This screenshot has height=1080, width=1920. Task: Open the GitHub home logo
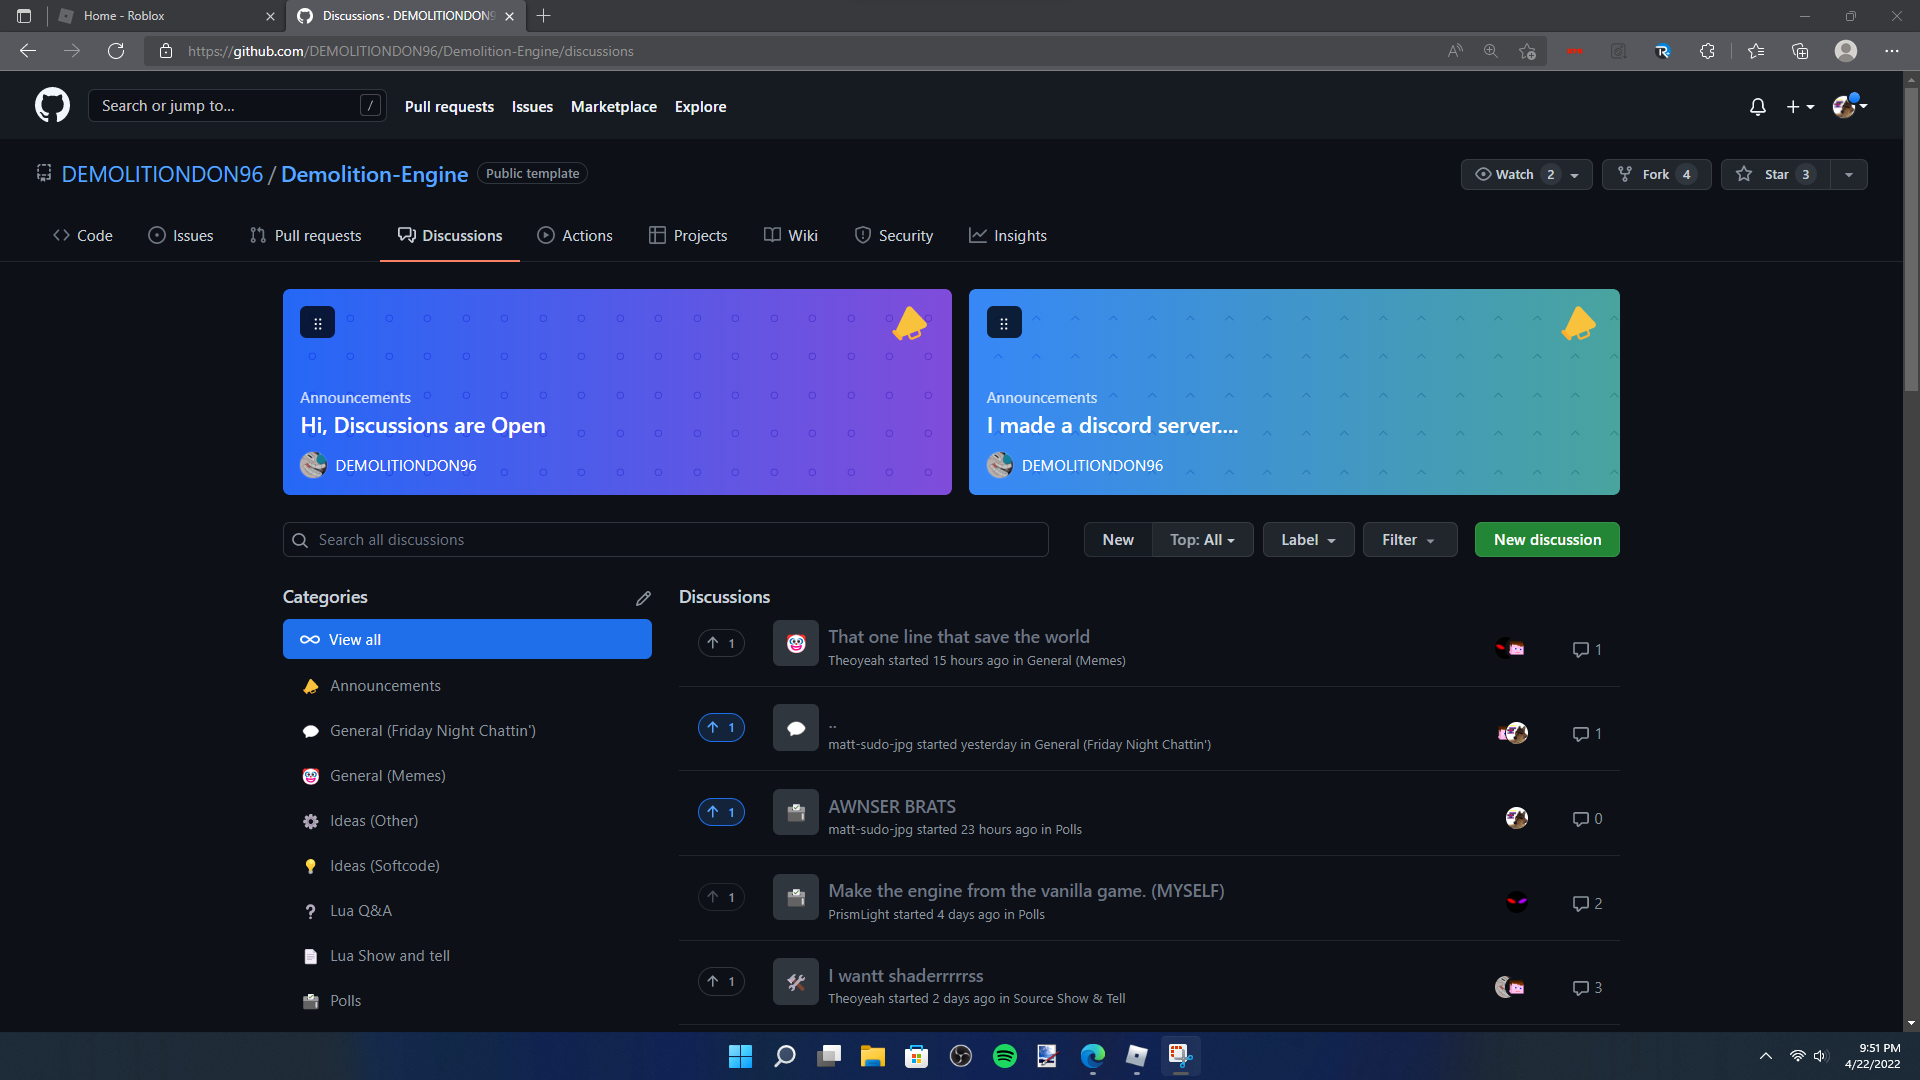coord(52,105)
